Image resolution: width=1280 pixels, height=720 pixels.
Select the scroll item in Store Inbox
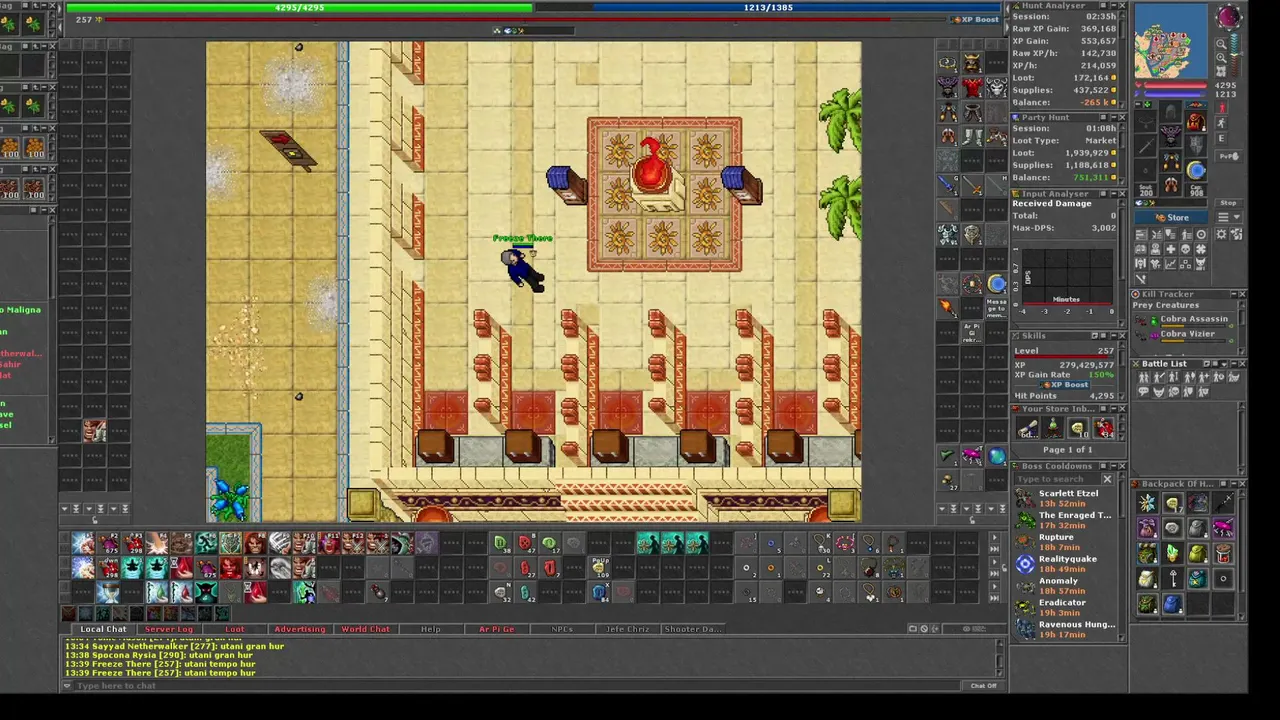1028,428
